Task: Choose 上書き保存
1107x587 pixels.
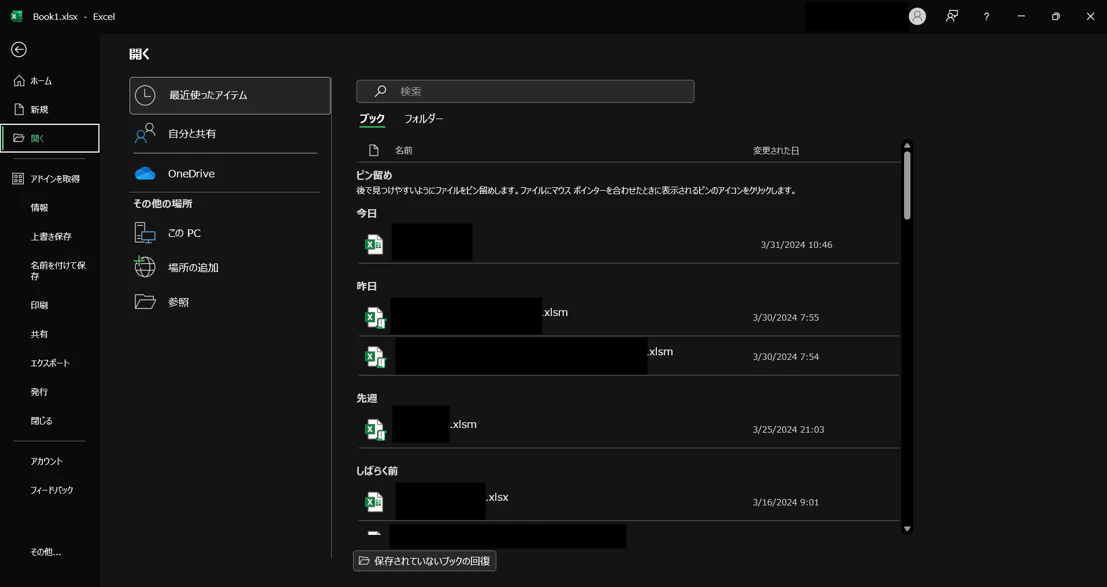Action: [x=51, y=237]
